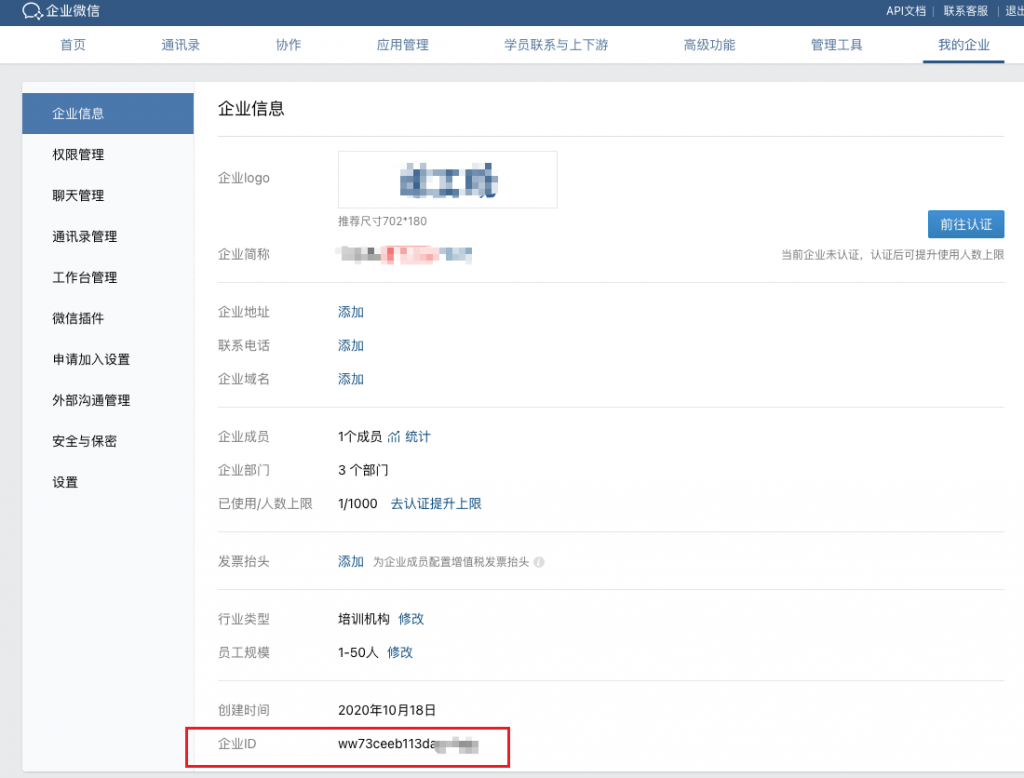Select the 1/1000 usage value

click(x=358, y=504)
